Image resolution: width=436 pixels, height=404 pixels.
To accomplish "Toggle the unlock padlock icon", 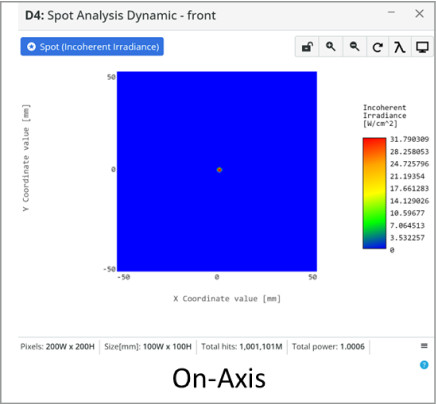I will tap(307, 47).
